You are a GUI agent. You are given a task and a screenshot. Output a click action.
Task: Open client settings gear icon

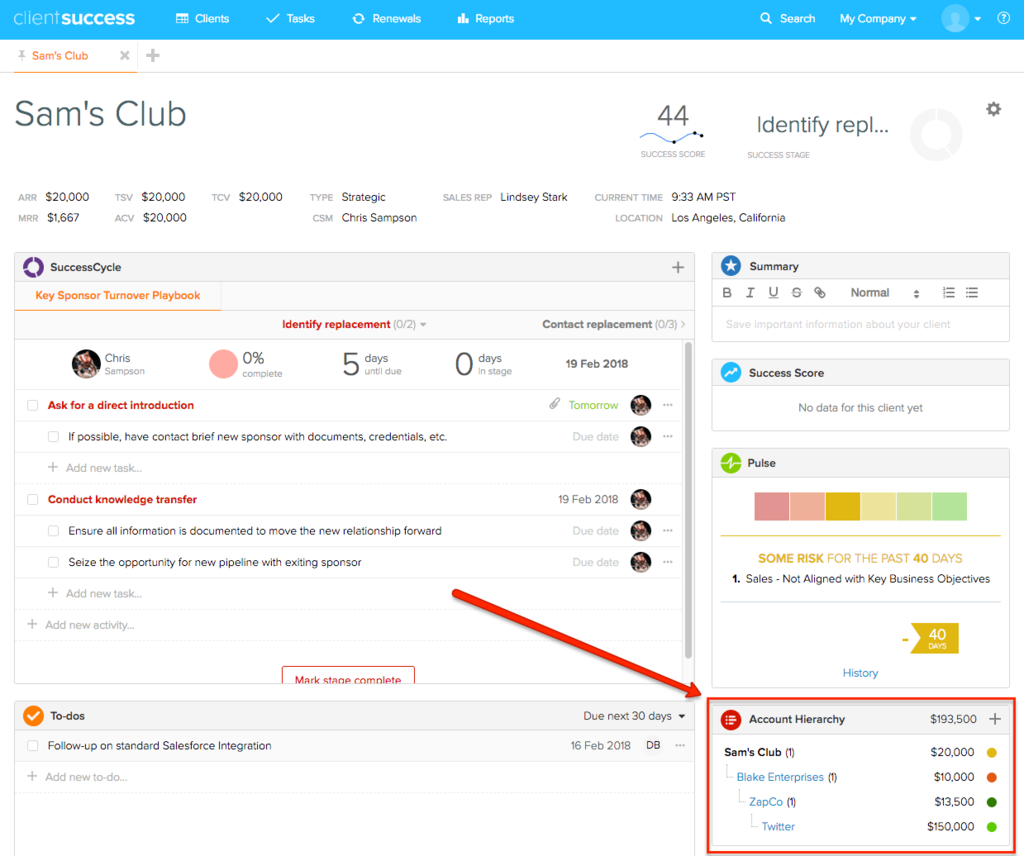[993, 109]
